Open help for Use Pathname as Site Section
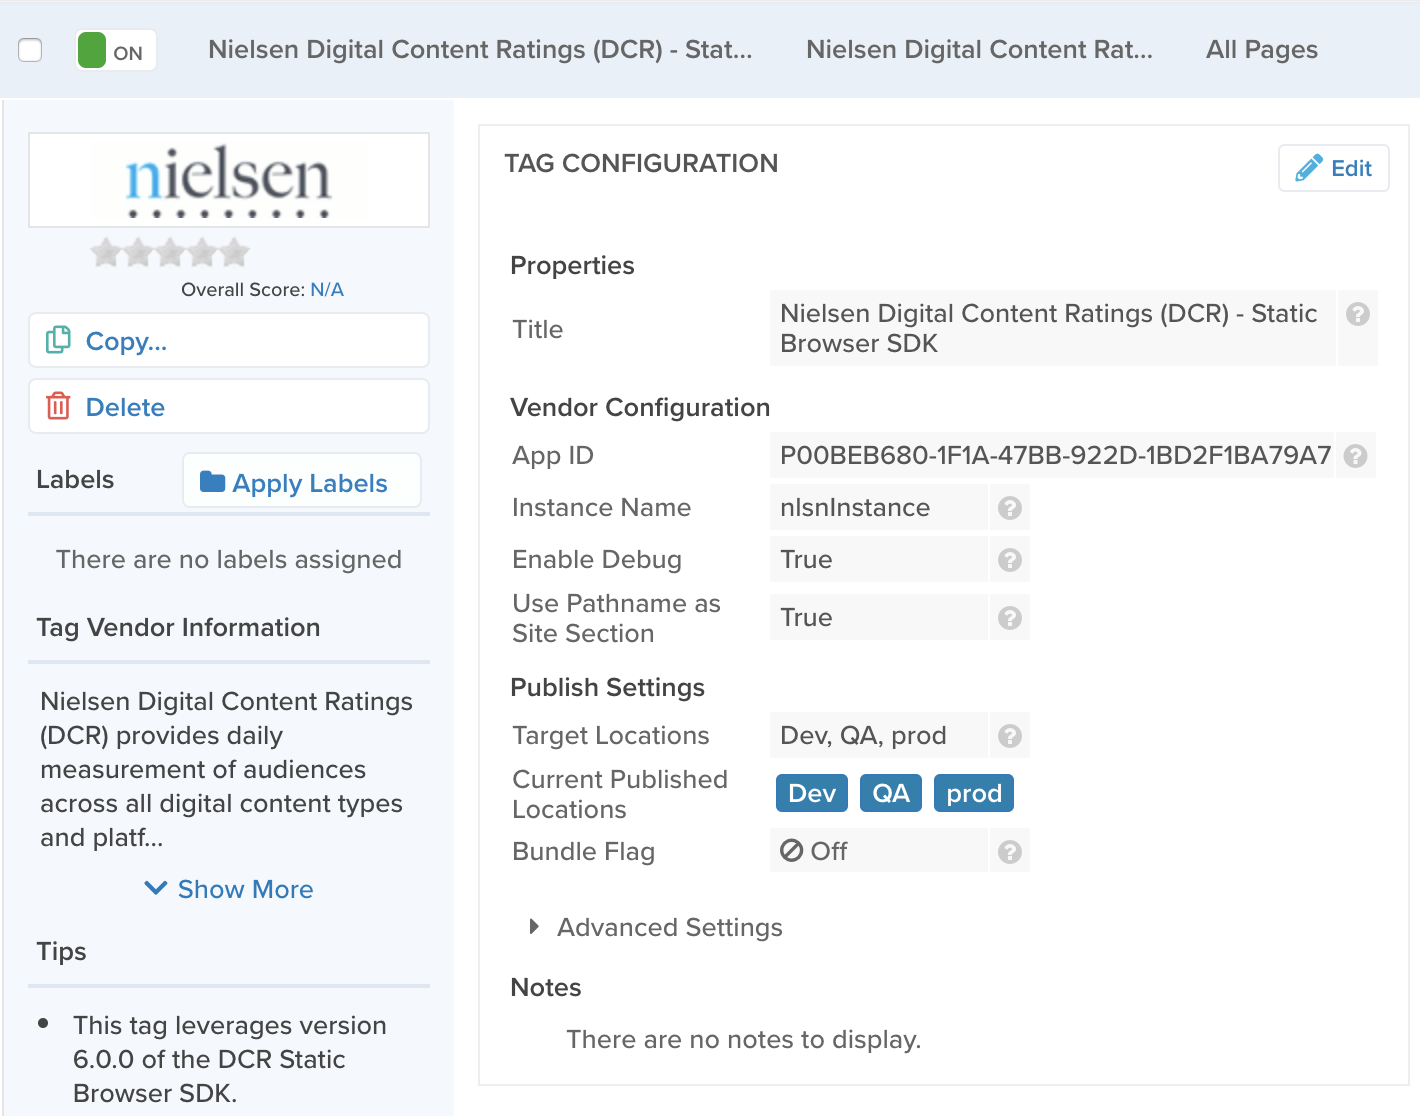This screenshot has height=1116, width=1420. coord(1010,618)
